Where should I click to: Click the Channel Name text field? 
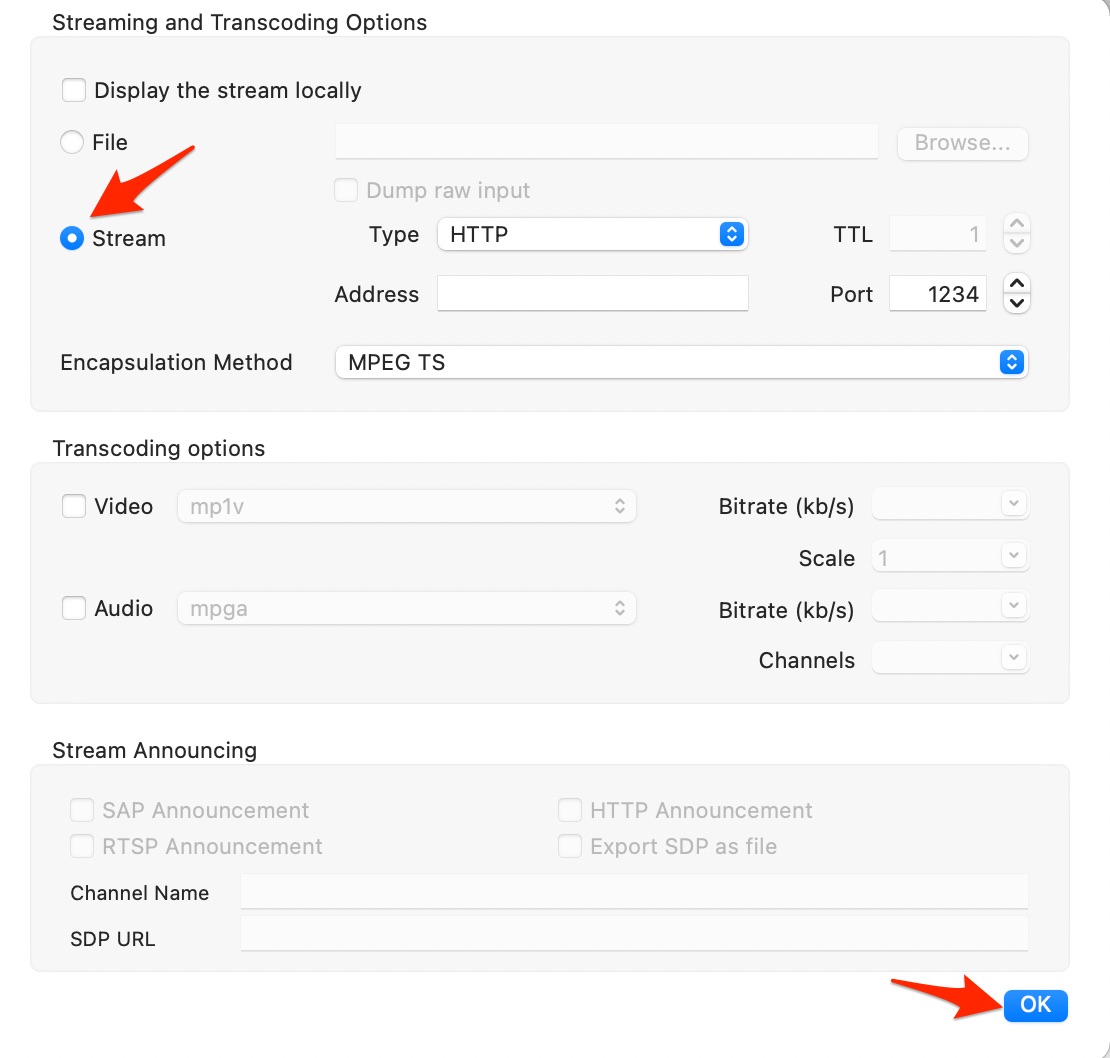[x=634, y=892]
